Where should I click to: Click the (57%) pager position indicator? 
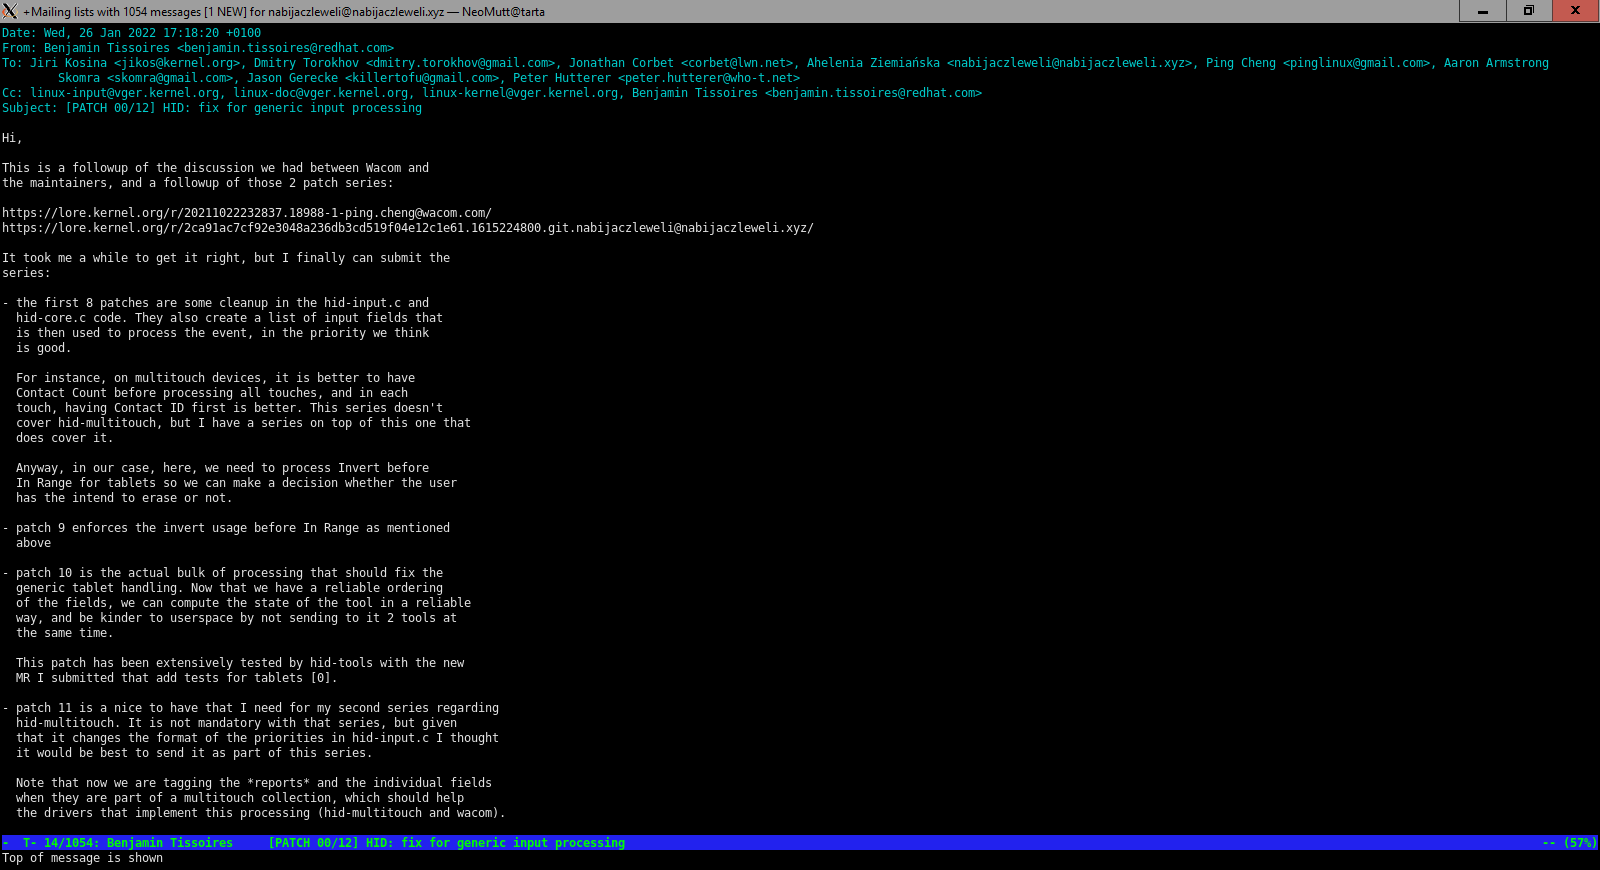tap(1580, 843)
